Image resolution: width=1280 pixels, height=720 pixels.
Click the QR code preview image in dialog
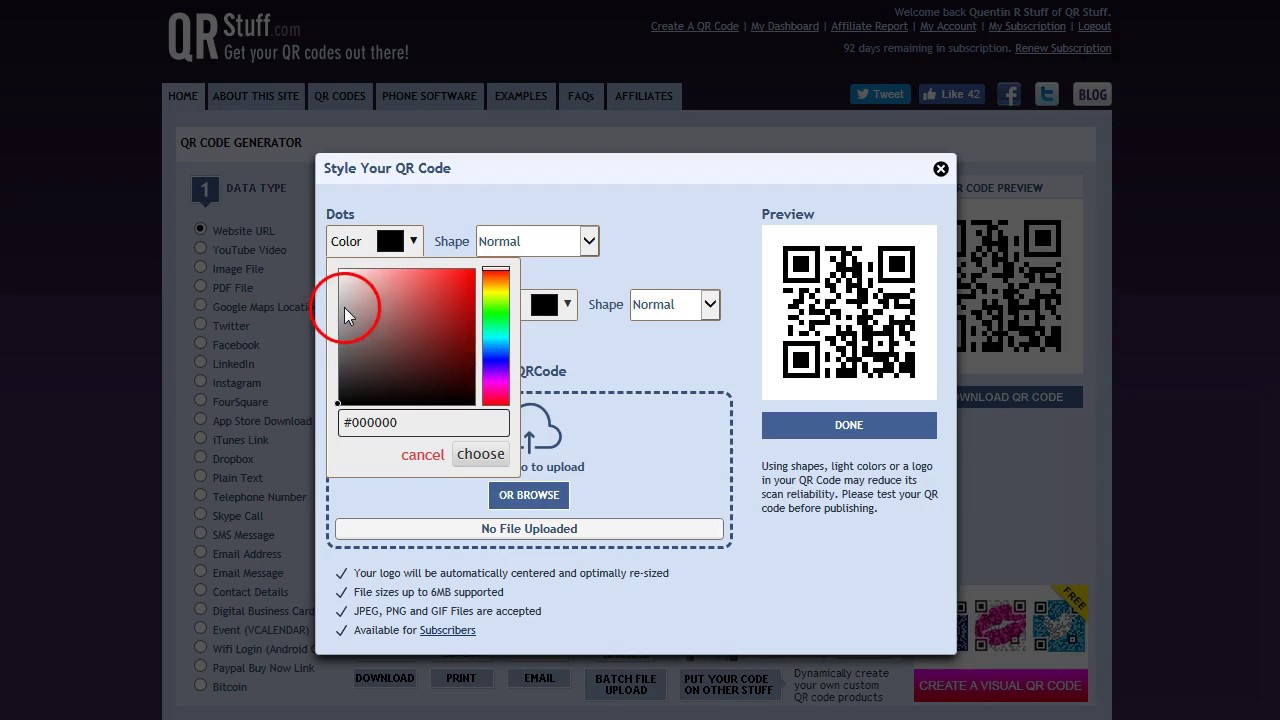click(x=849, y=312)
